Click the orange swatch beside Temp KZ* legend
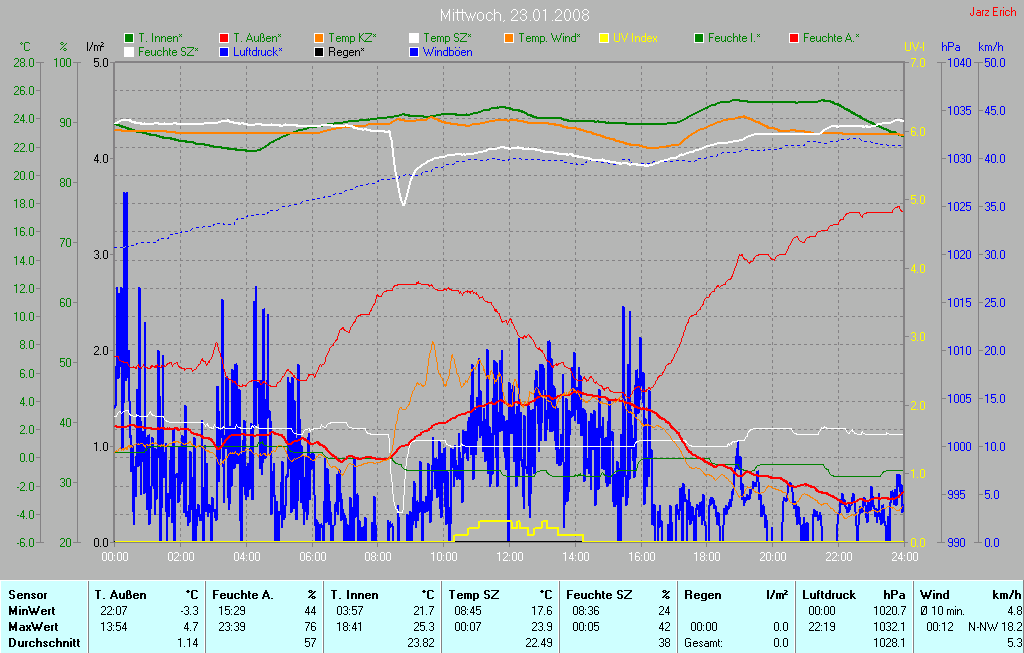 (319, 39)
